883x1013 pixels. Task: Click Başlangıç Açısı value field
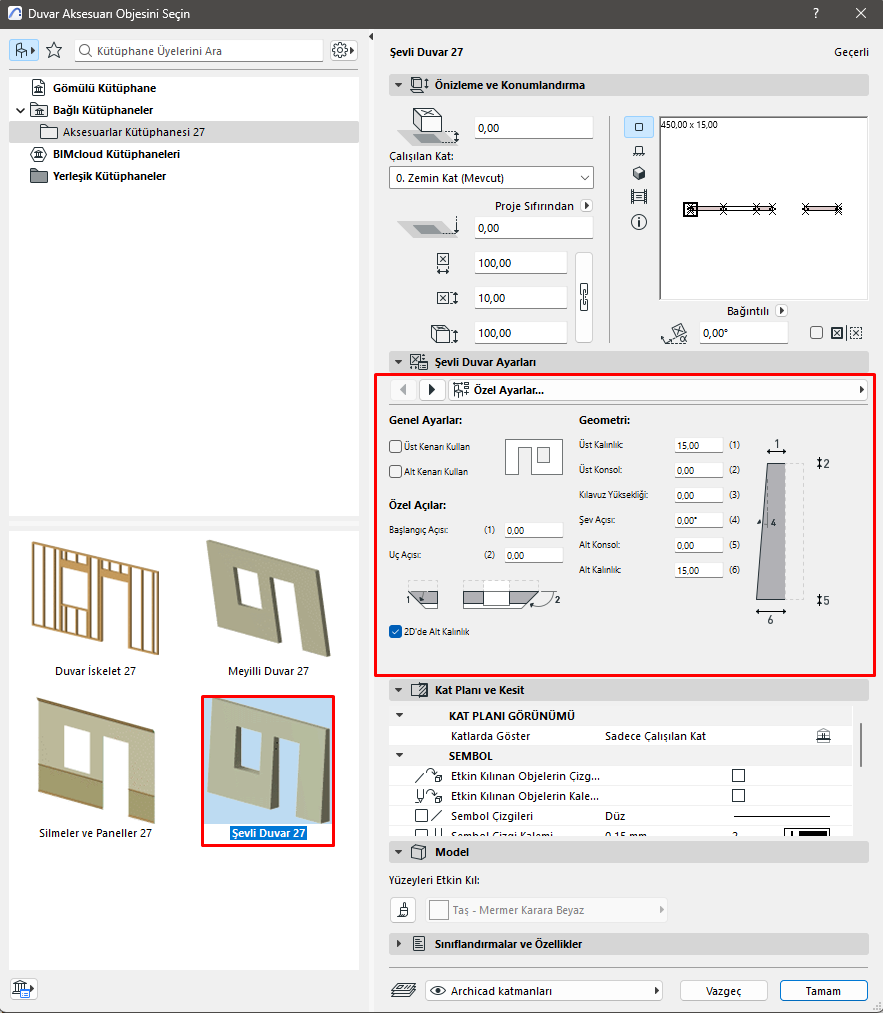click(534, 530)
